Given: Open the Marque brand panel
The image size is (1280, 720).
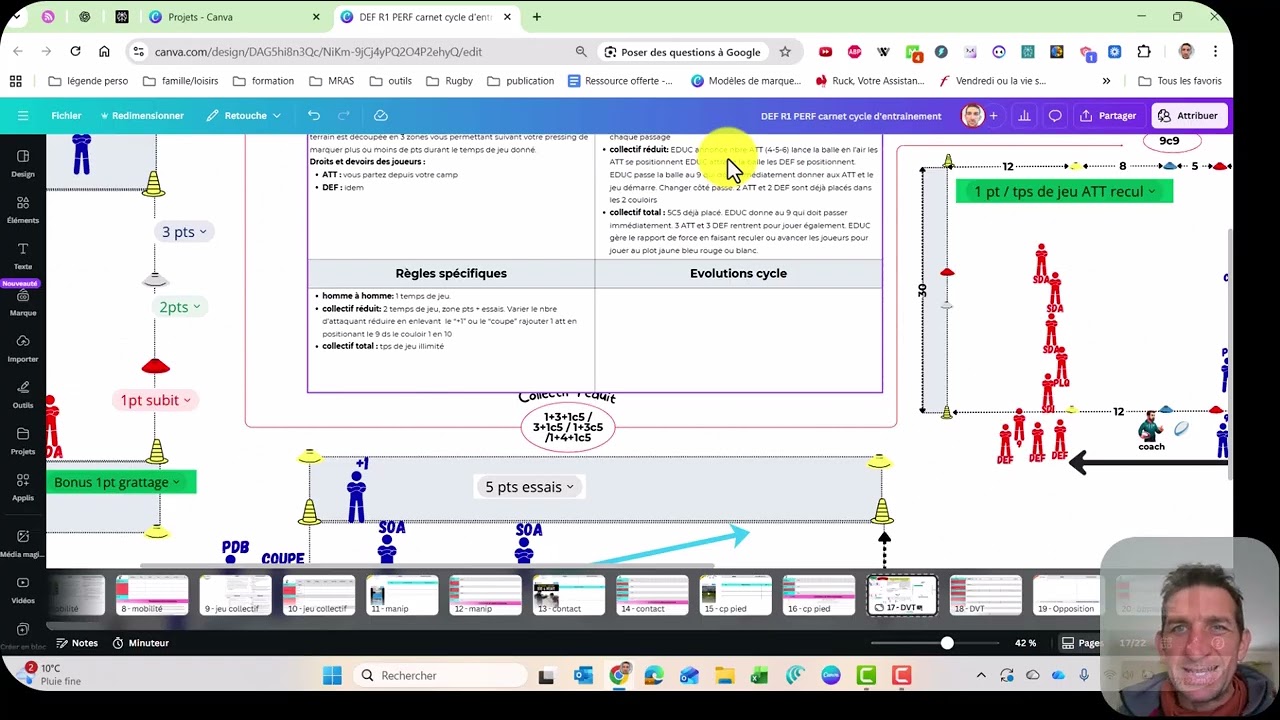Looking at the screenshot, I should pyautogui.click(x=23, y=301).
